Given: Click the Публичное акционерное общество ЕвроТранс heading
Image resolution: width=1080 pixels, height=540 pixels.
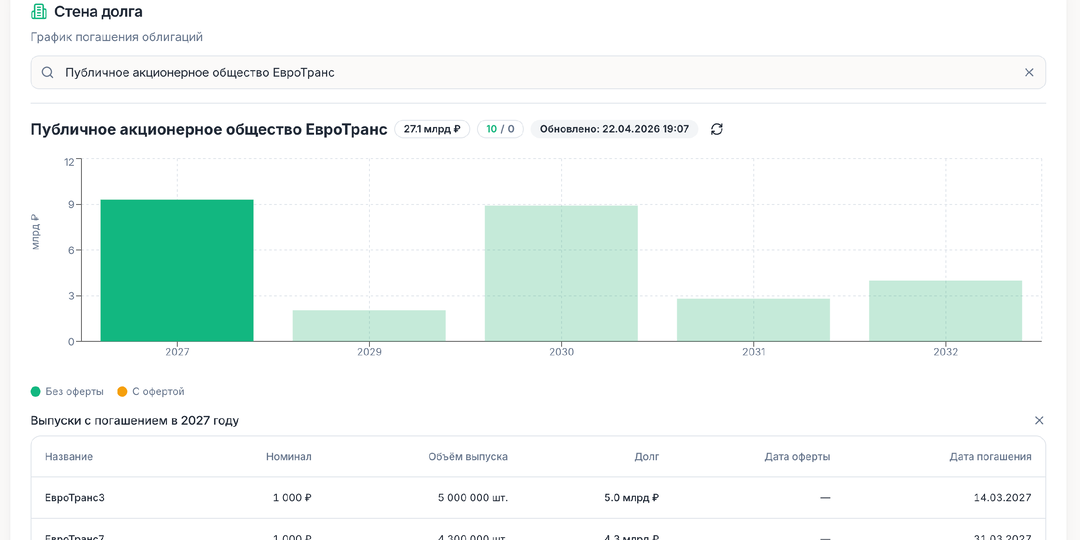Looking at the screenshot, I should click(209, 129).
